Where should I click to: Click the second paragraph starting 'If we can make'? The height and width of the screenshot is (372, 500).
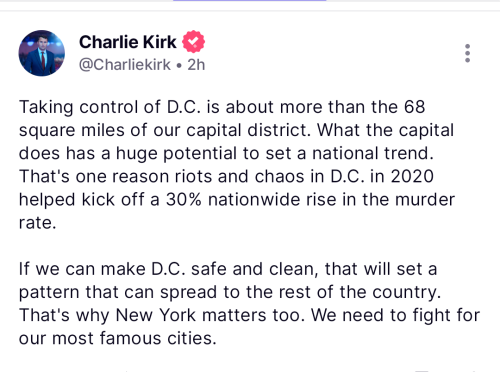[x=249, y=303]
